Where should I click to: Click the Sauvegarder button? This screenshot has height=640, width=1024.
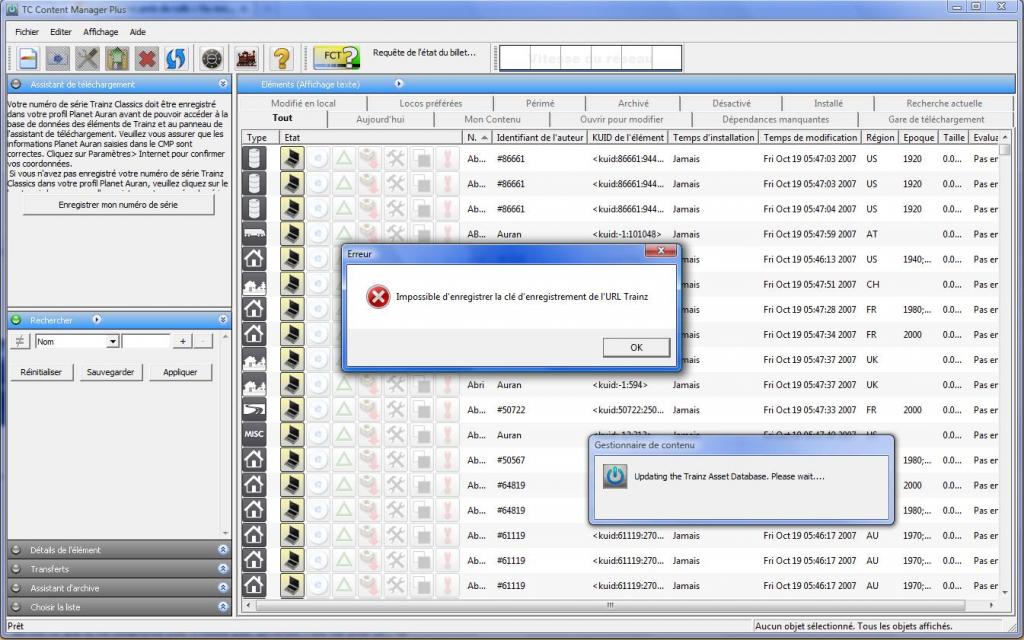point(110,372)
